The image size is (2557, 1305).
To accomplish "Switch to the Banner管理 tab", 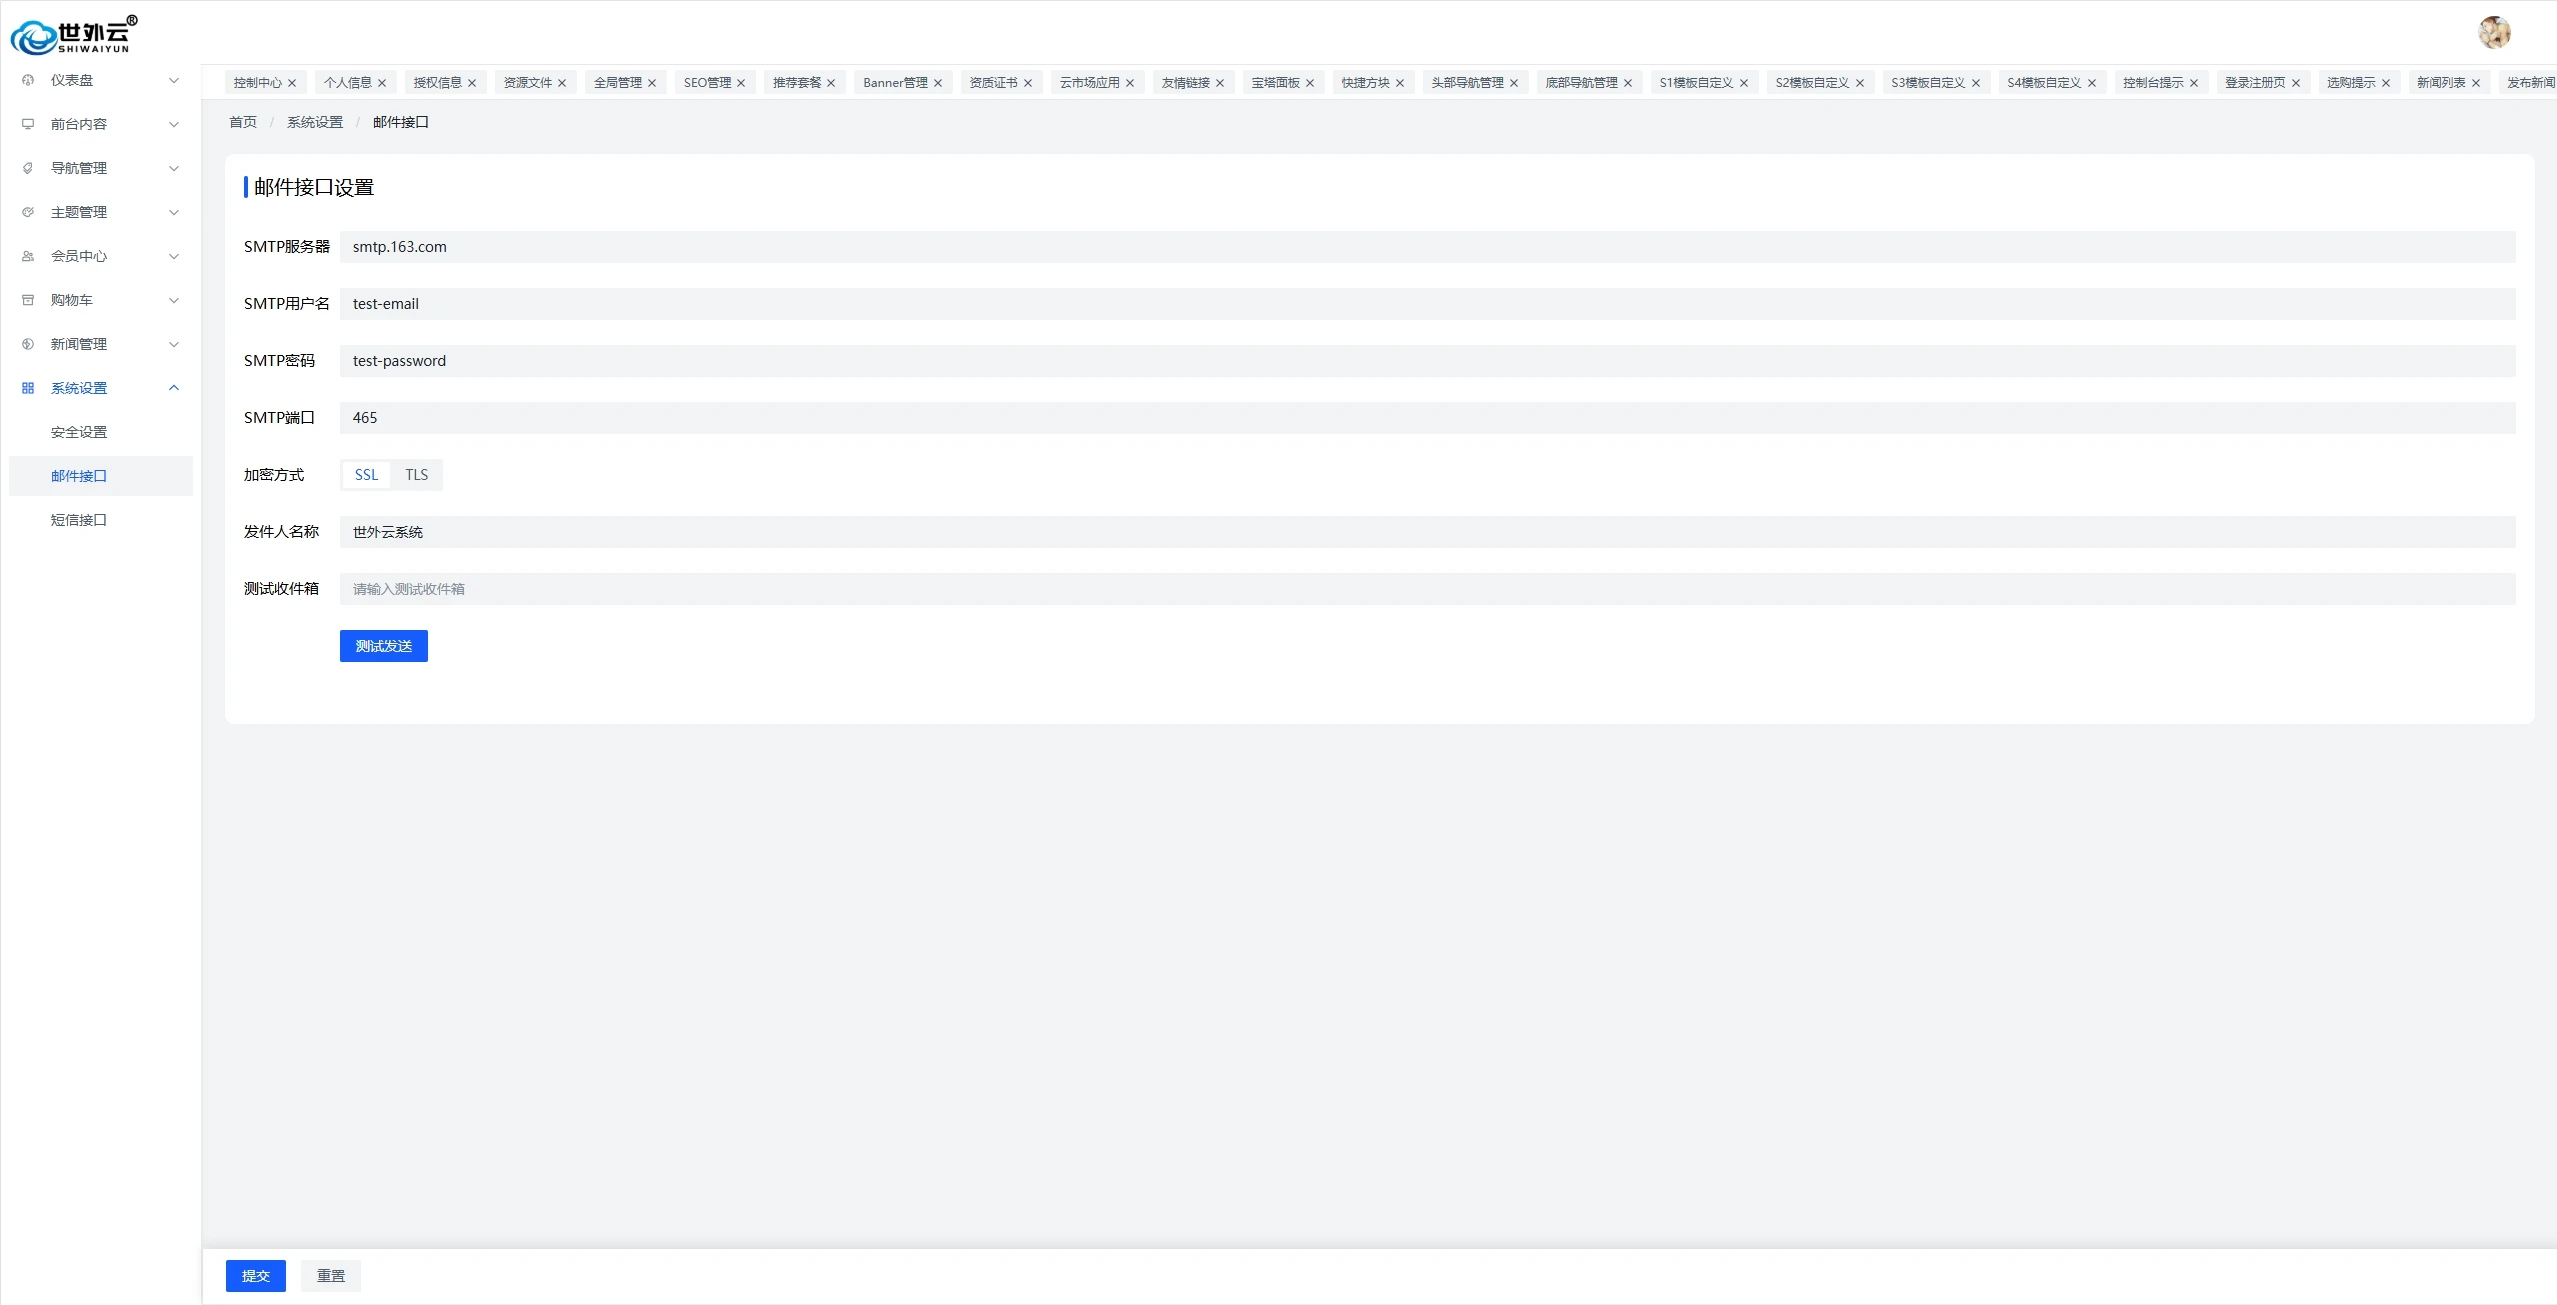I will (895, 83).
